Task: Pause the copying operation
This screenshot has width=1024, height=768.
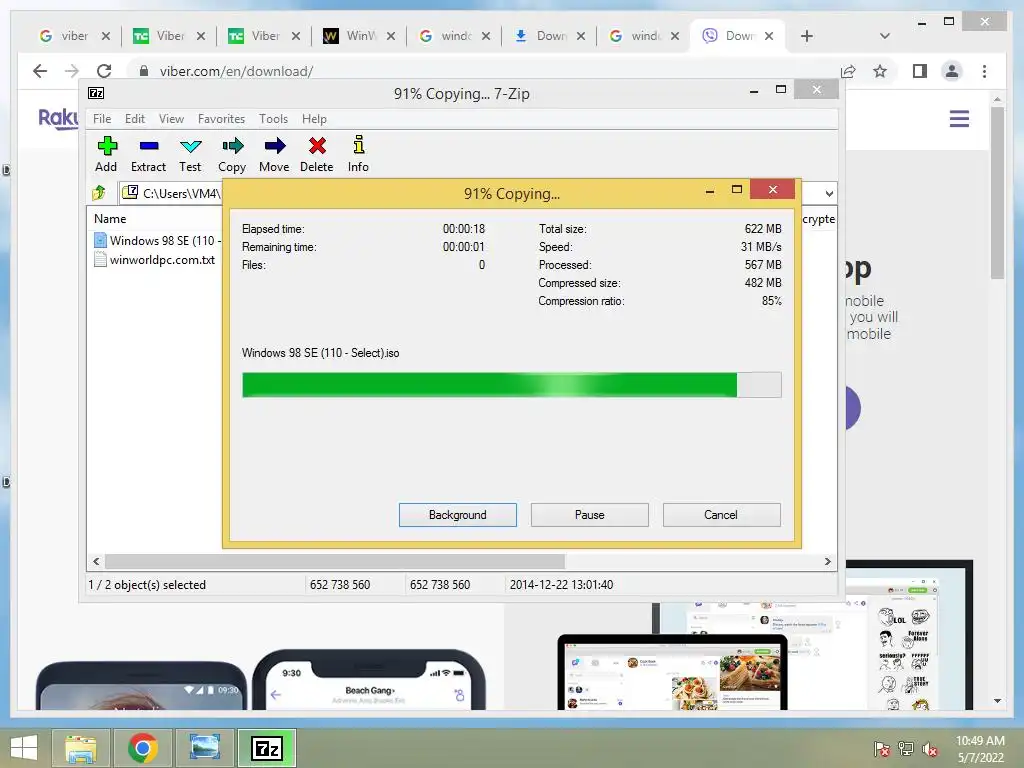Action: tap(590, 515)
